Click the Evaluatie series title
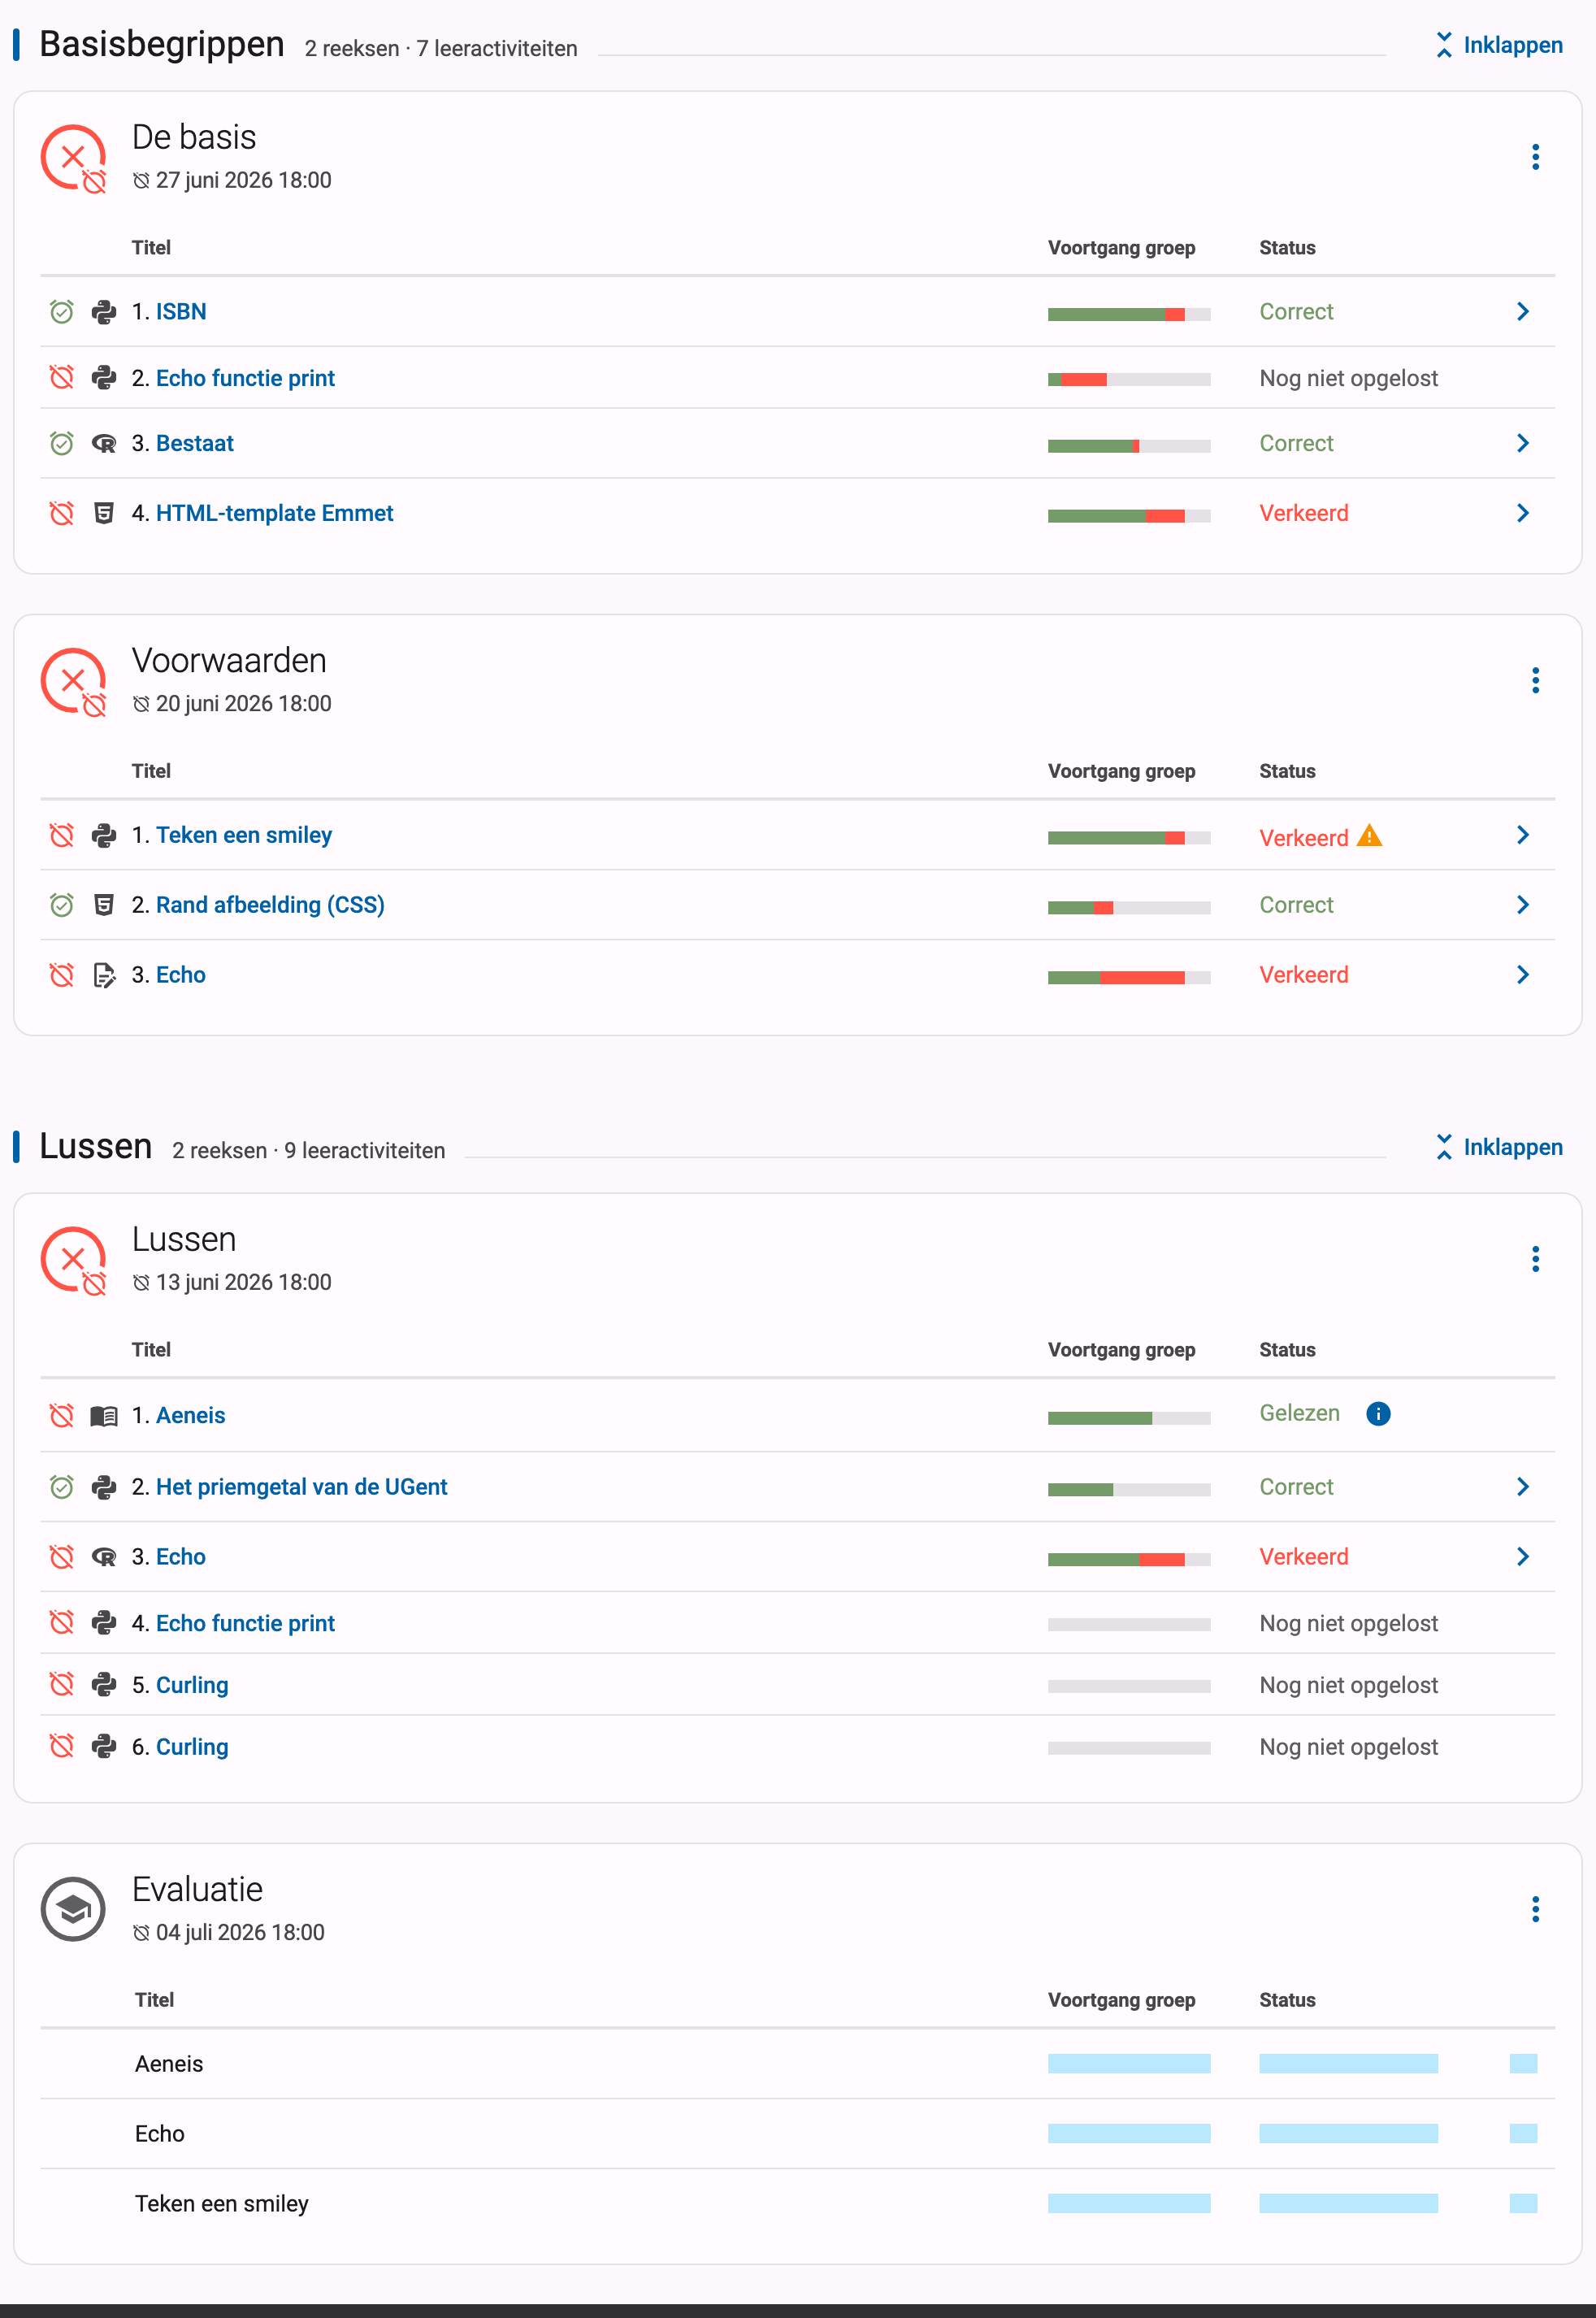1596x2318 pixels. [x=197, y=1889]
